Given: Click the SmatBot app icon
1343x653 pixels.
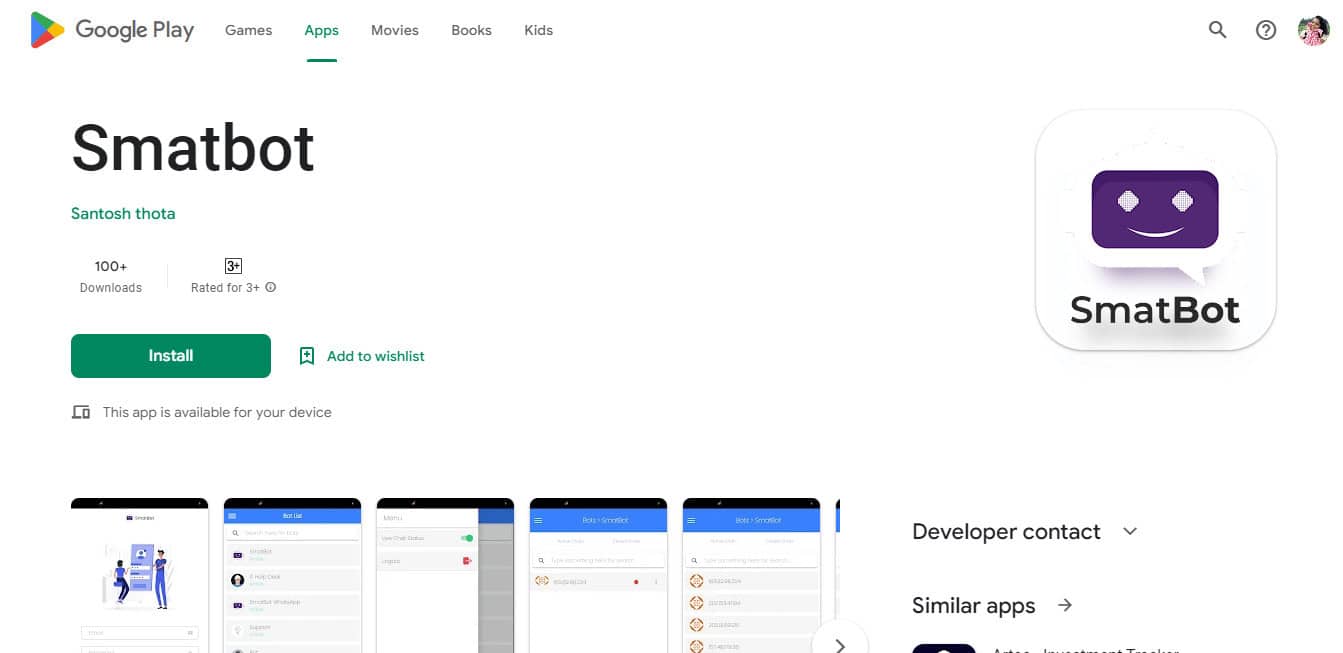Looking at the screenshot, I should (x=1156, y=230).
